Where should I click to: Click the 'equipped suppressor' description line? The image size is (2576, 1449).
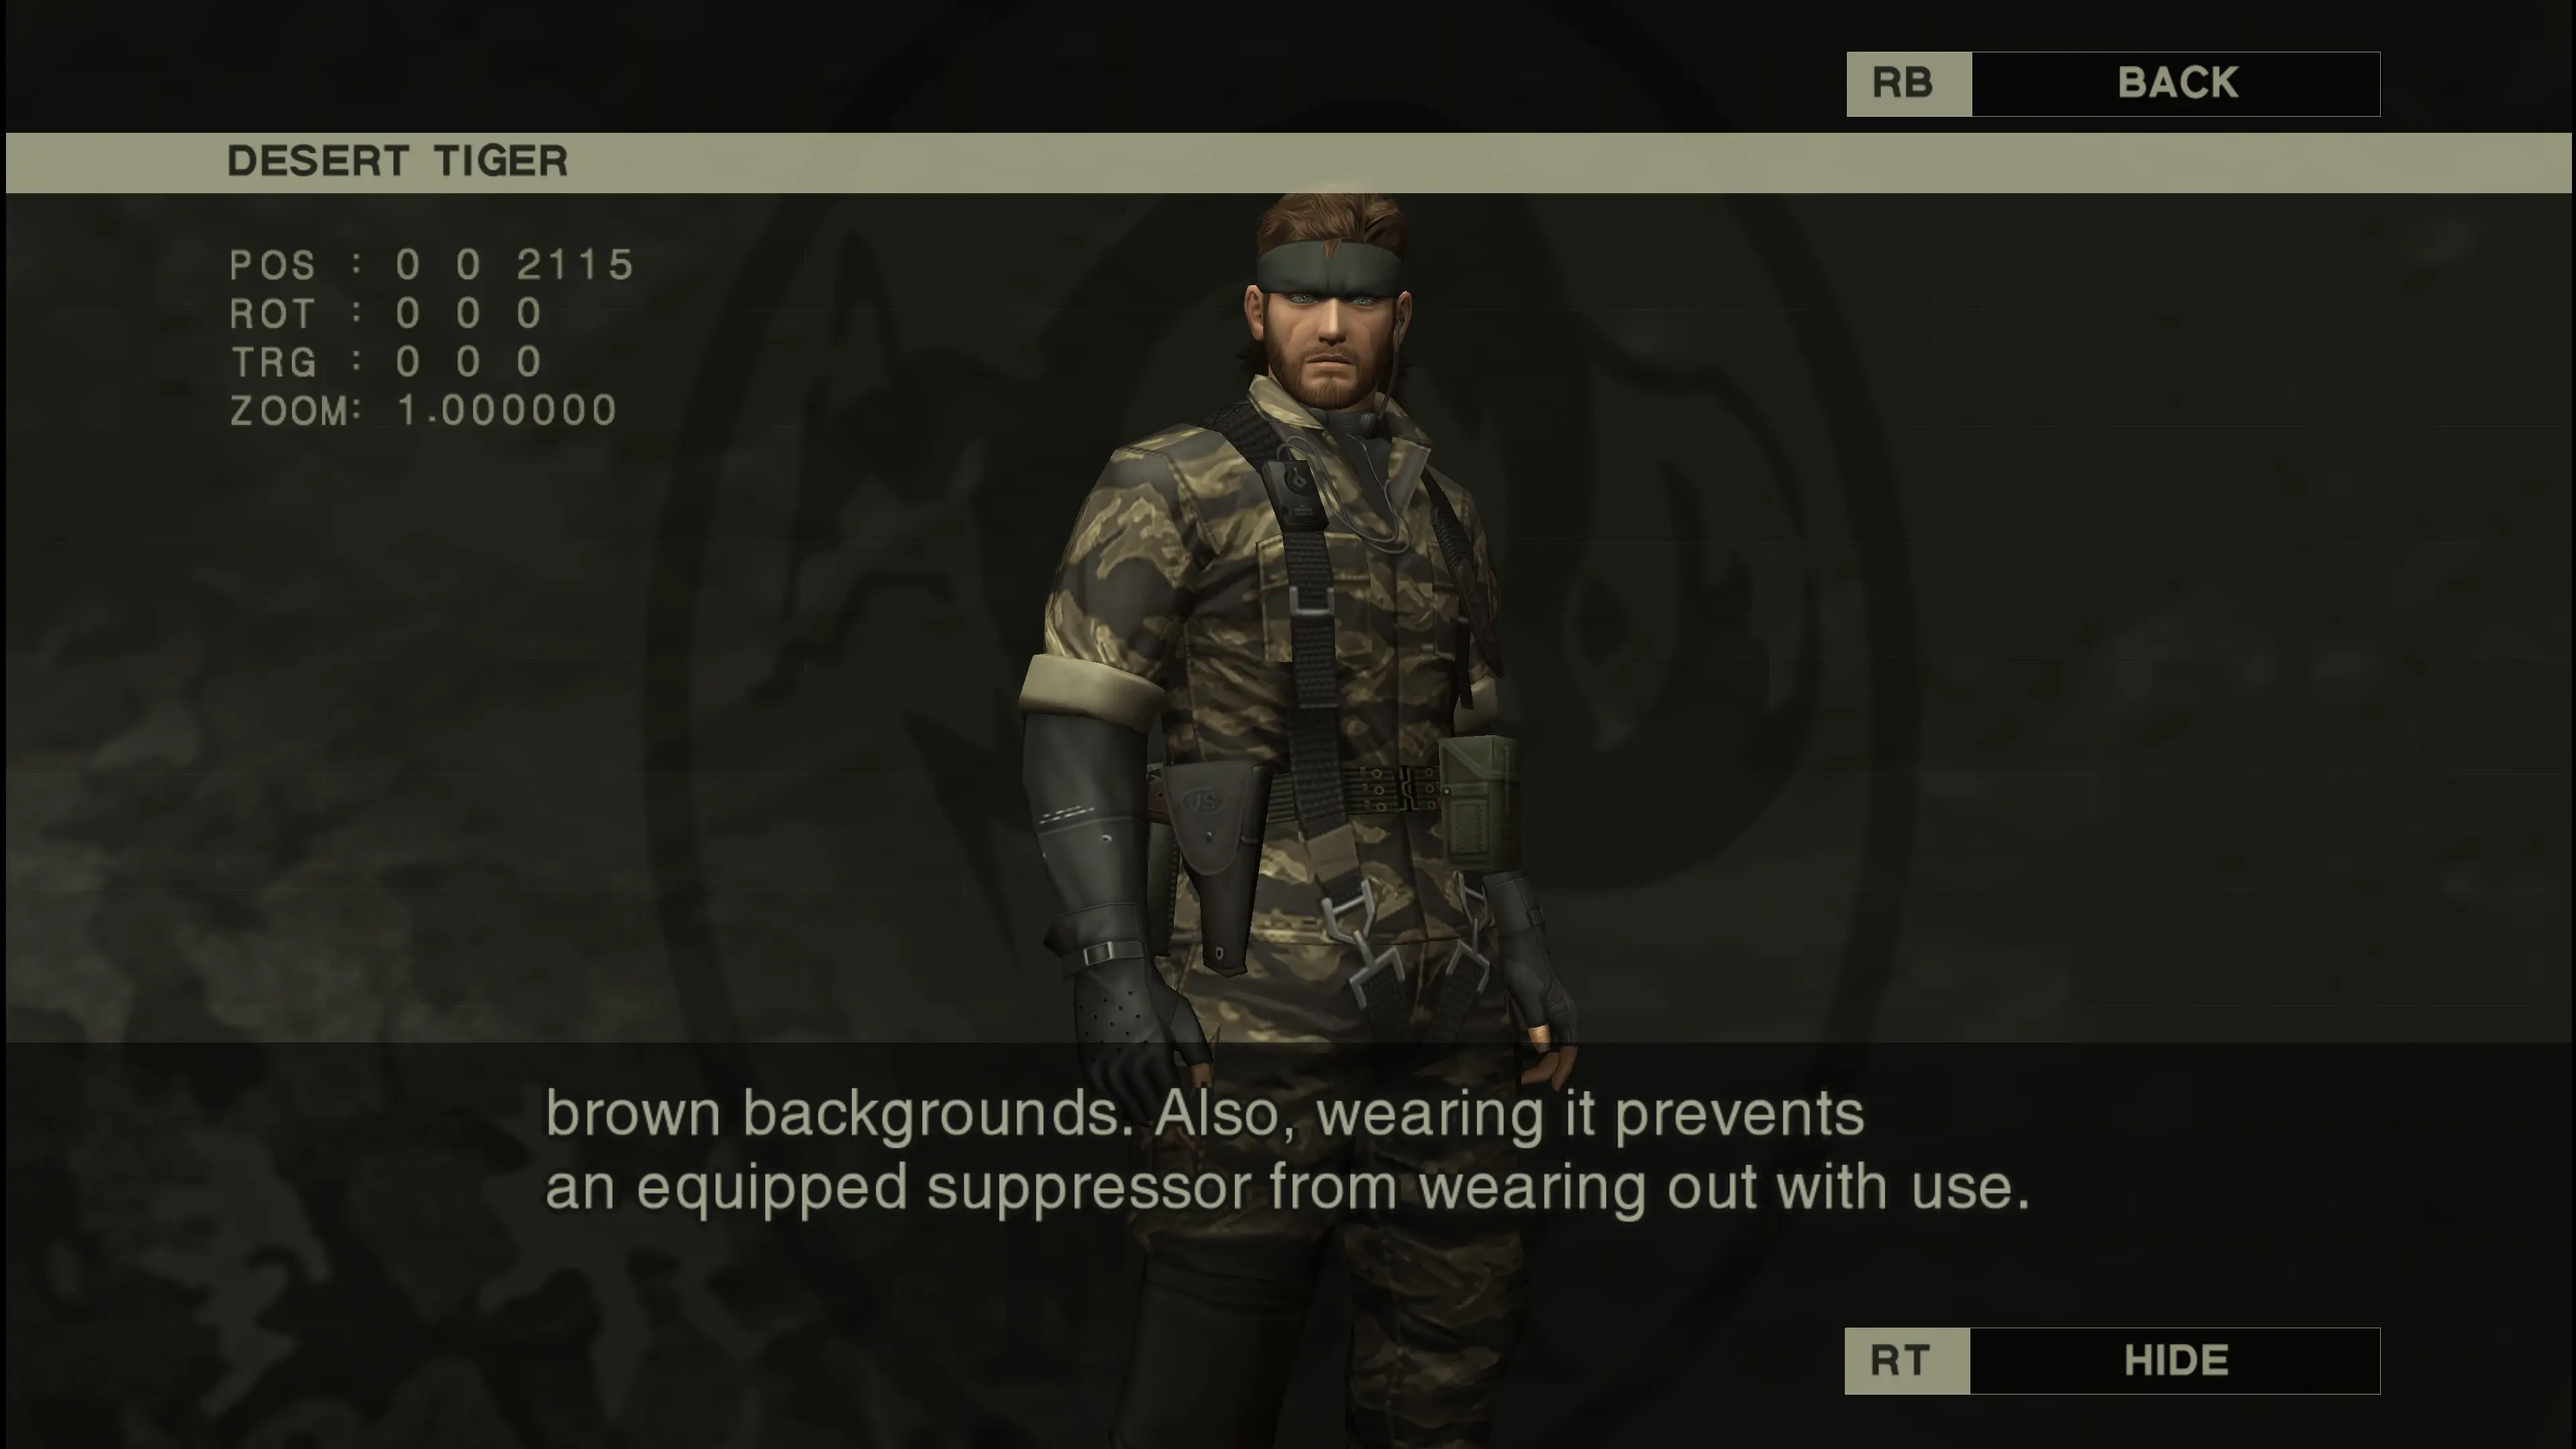(x=1287, y=1187)
